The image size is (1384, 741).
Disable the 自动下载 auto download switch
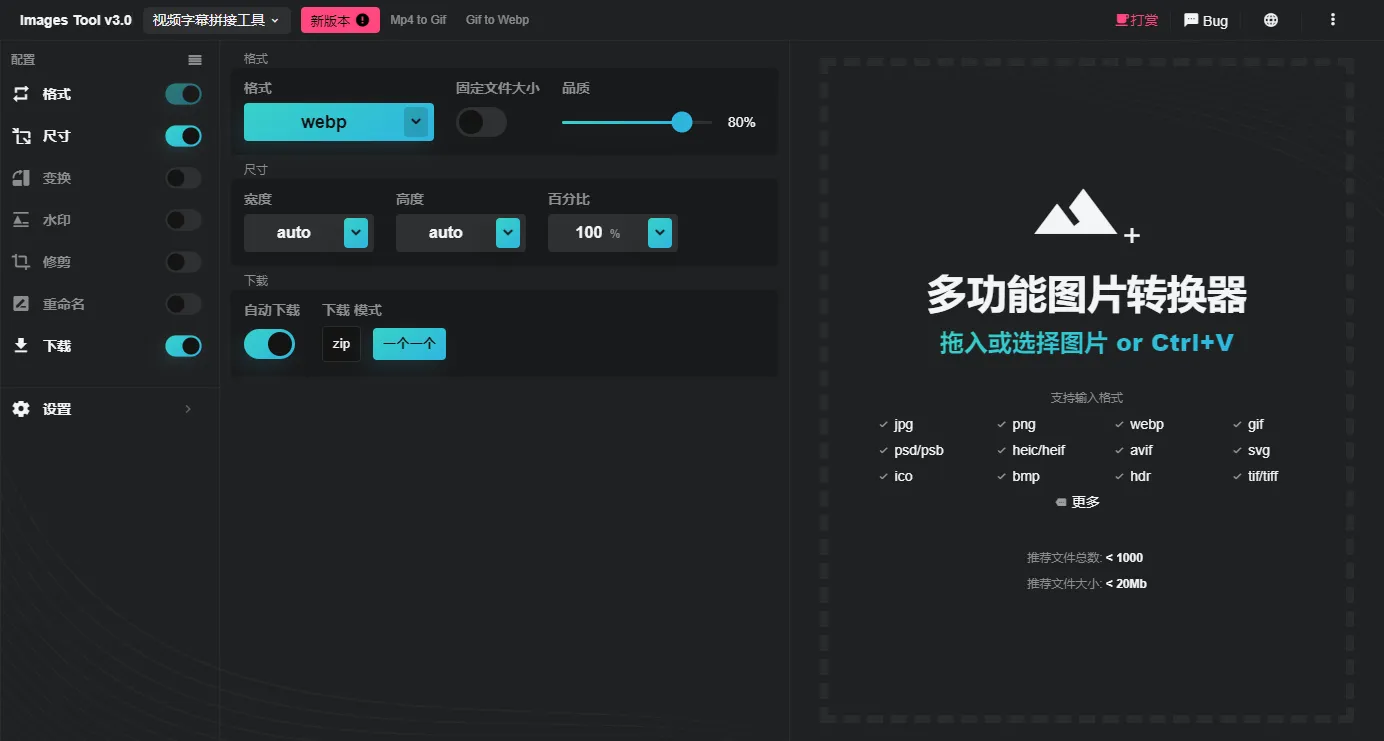coord(269,344)
